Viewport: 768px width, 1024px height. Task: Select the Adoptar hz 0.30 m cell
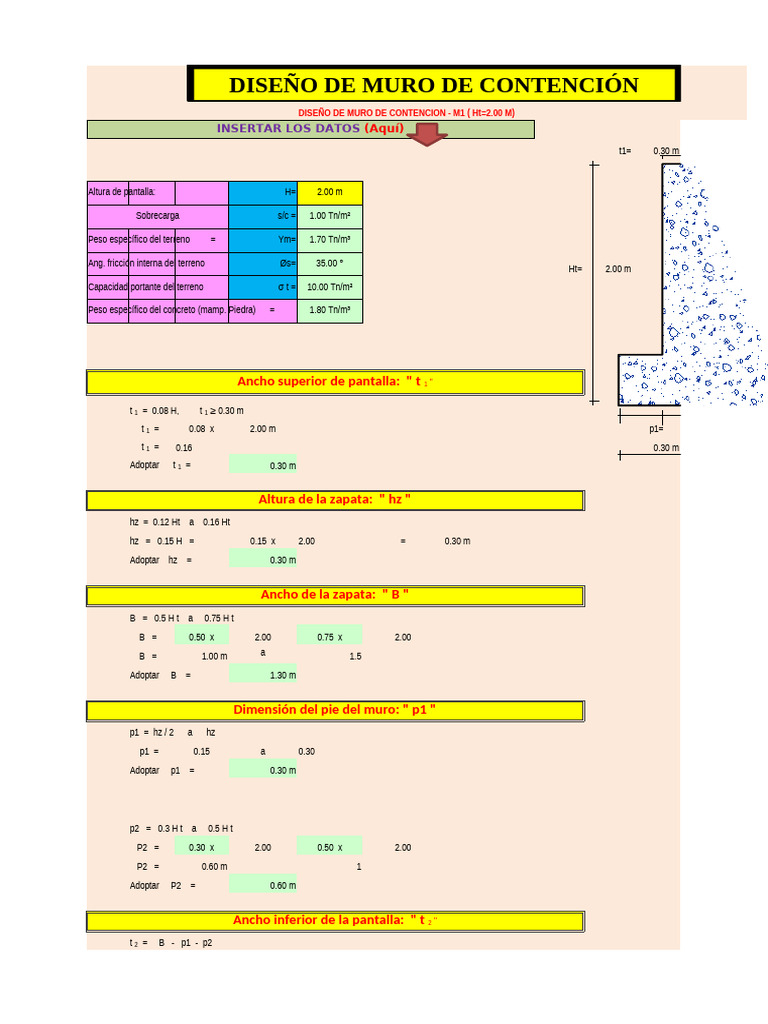[263, 559]
